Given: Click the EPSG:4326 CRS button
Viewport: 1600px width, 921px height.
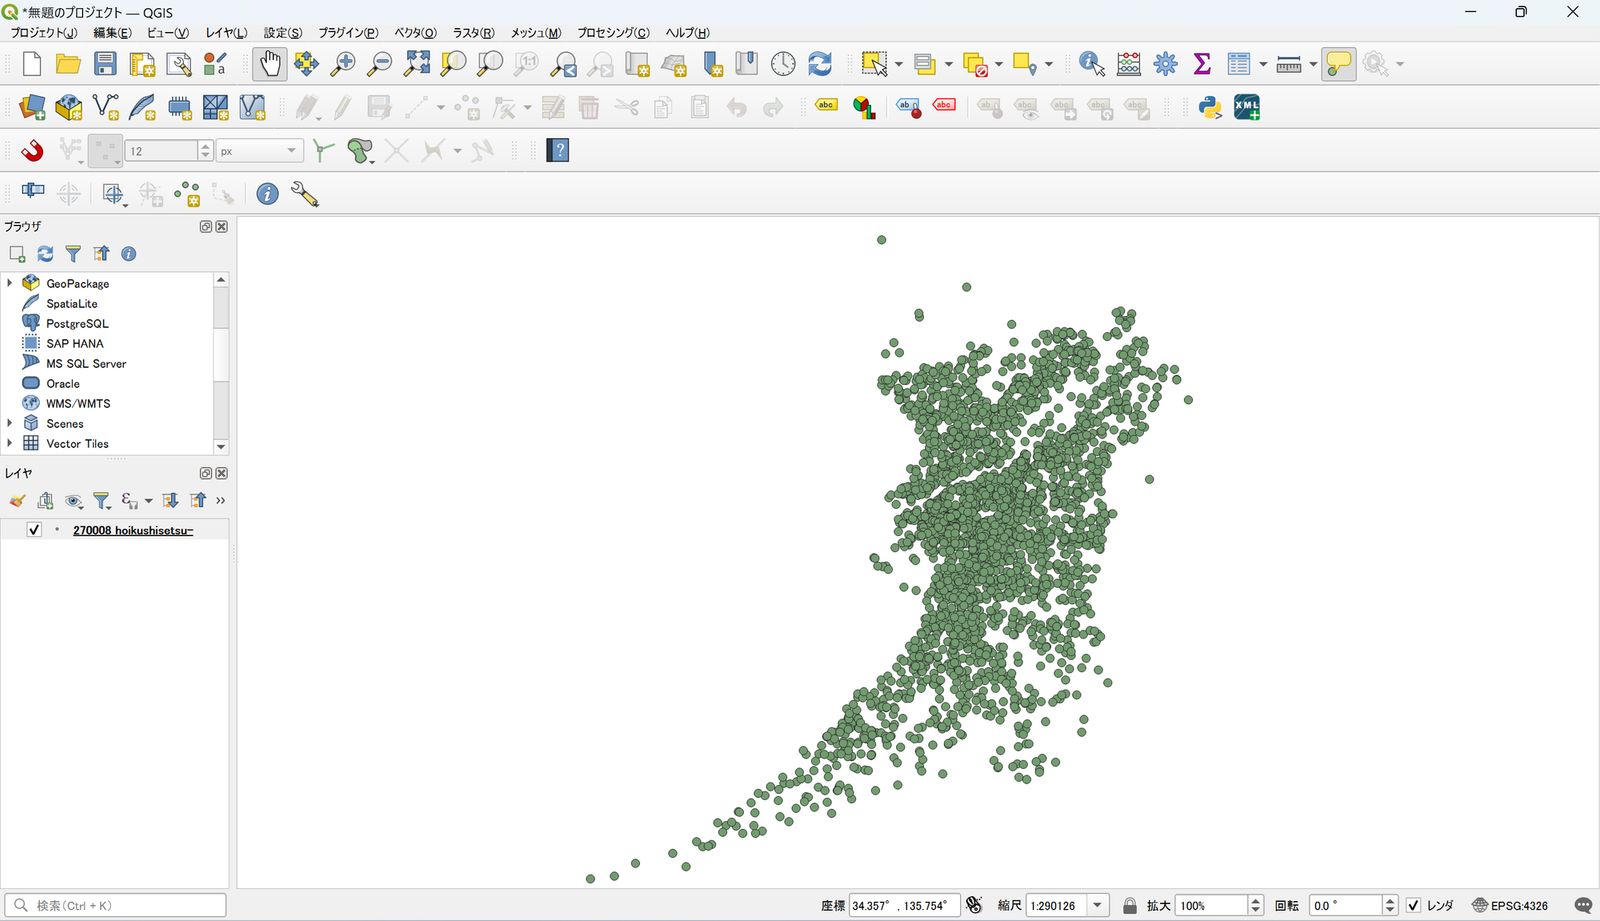Looking at the screenshot, I should click(x=1510, y=905).
